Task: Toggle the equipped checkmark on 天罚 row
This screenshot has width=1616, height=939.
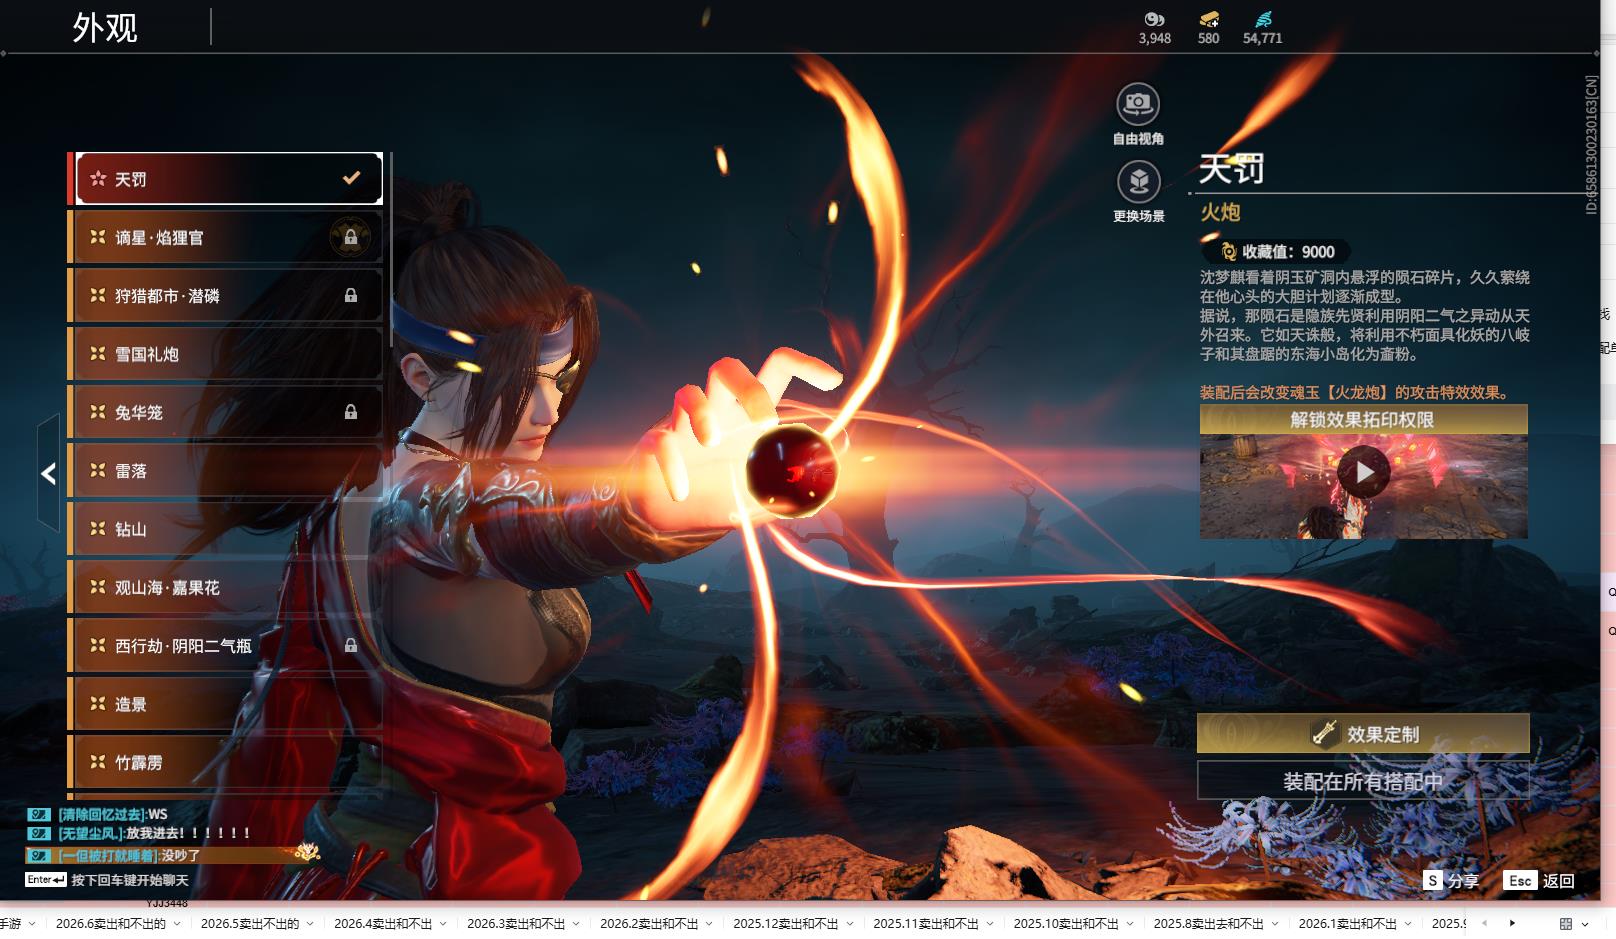Action: pos(351,178)
